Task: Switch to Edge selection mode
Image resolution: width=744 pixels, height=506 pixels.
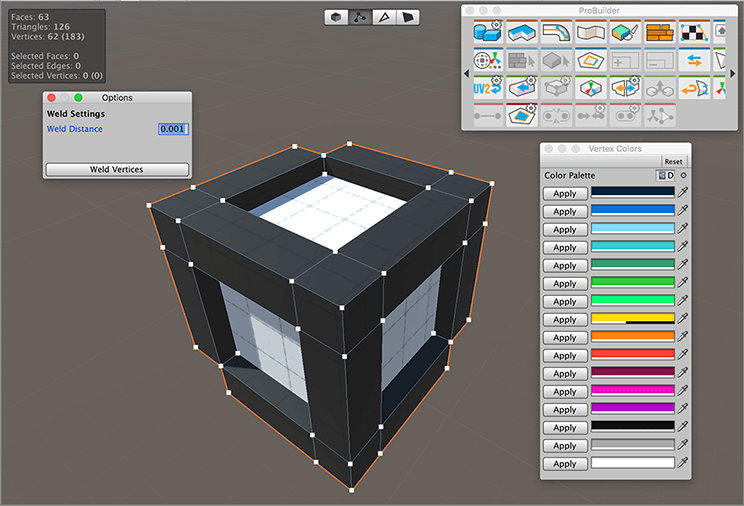Action: (384, 18)
